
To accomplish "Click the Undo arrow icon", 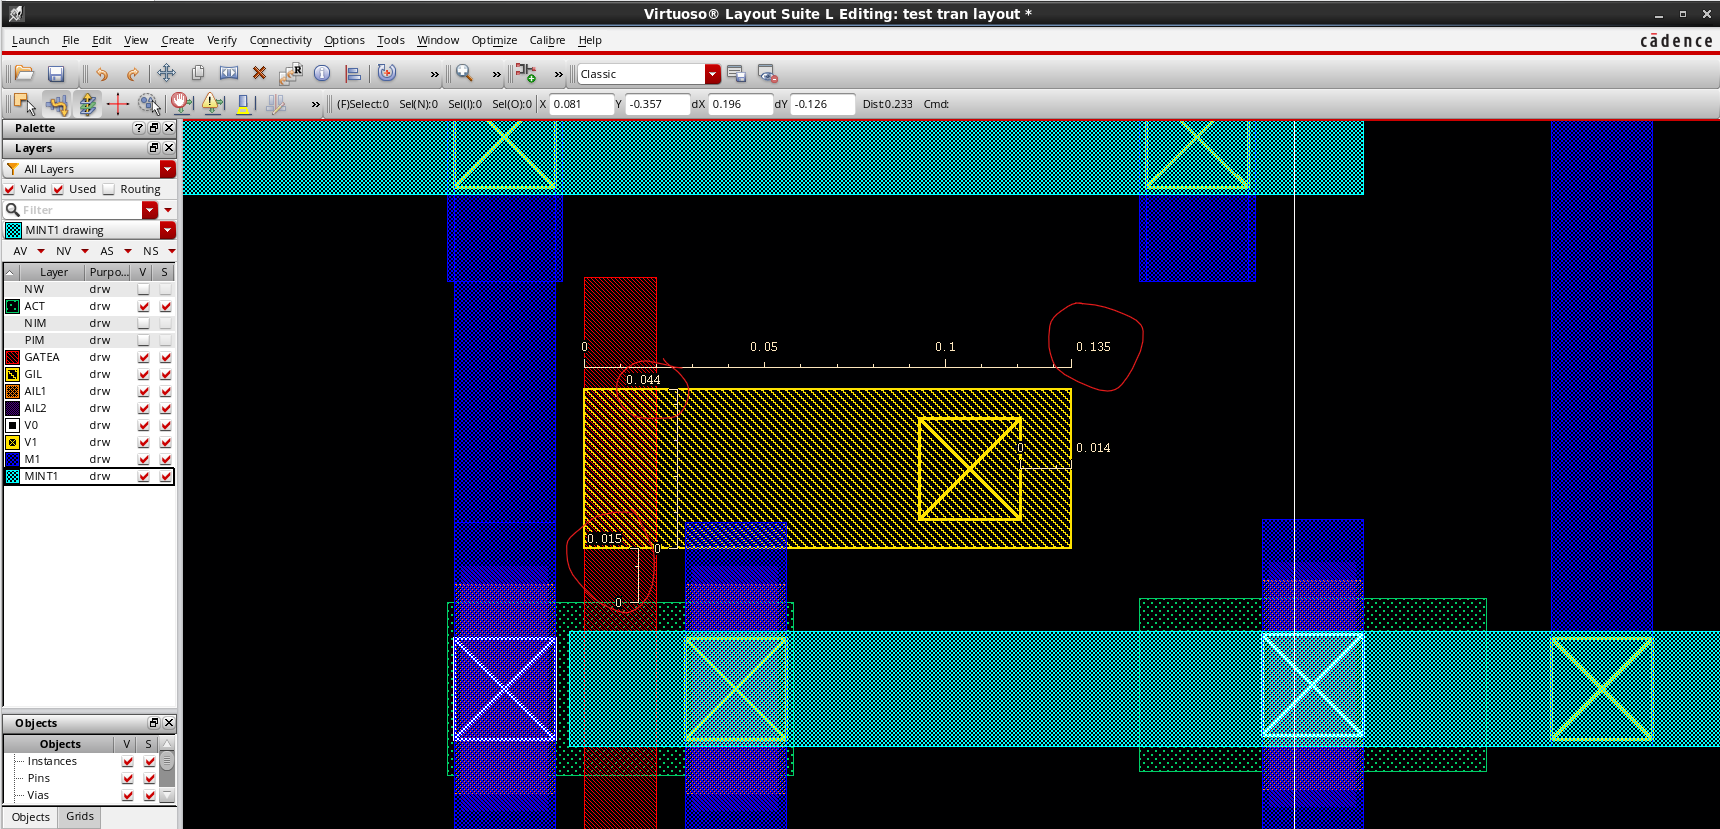I will click(x=102, y=74).
